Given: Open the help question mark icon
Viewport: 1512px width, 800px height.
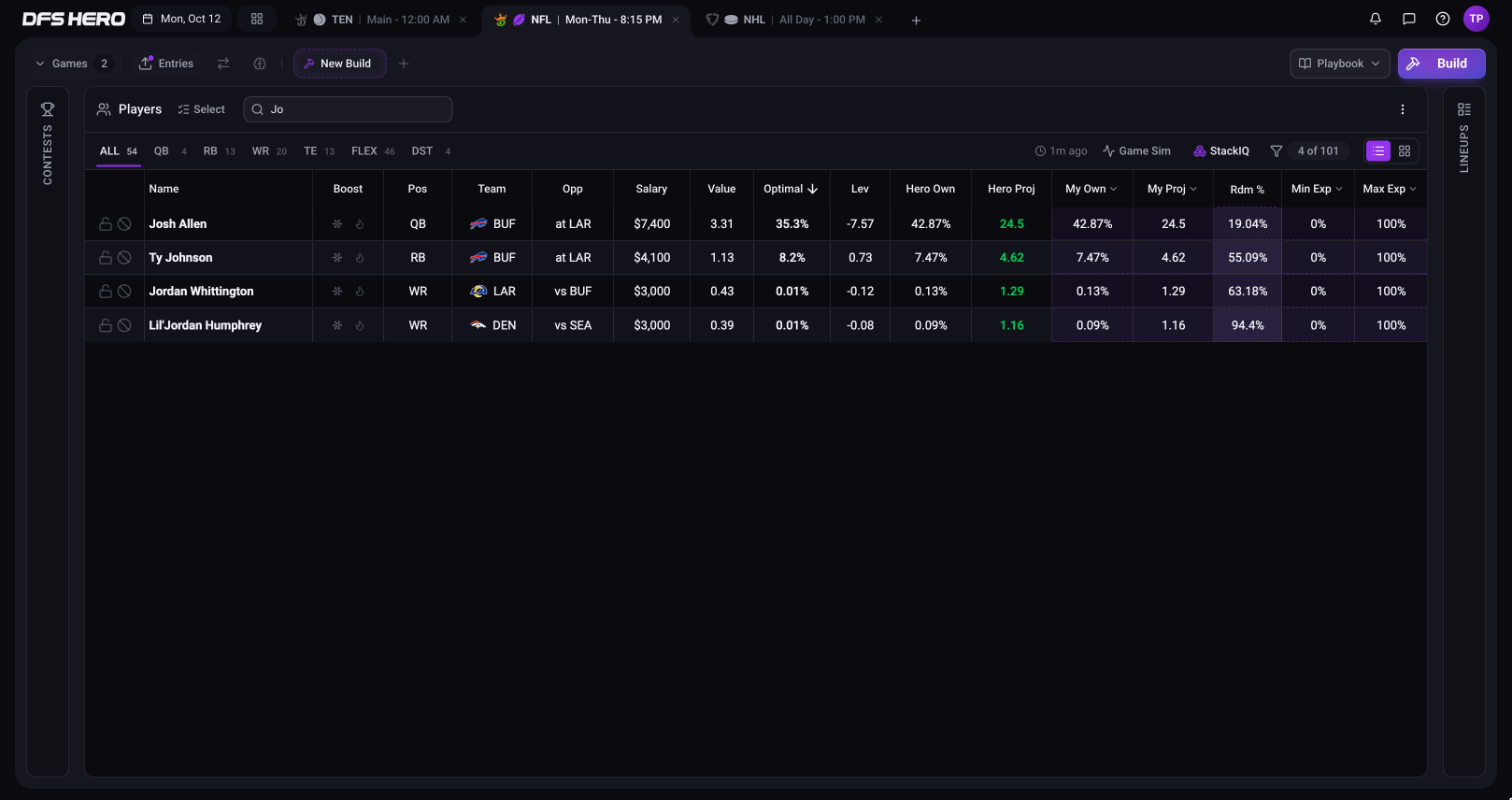Looking at the screenshot, I should point(1442,19).
